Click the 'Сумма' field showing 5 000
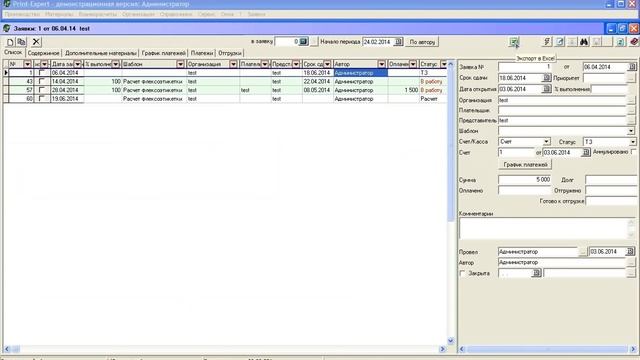640x360 pixels. click(524, 180)
